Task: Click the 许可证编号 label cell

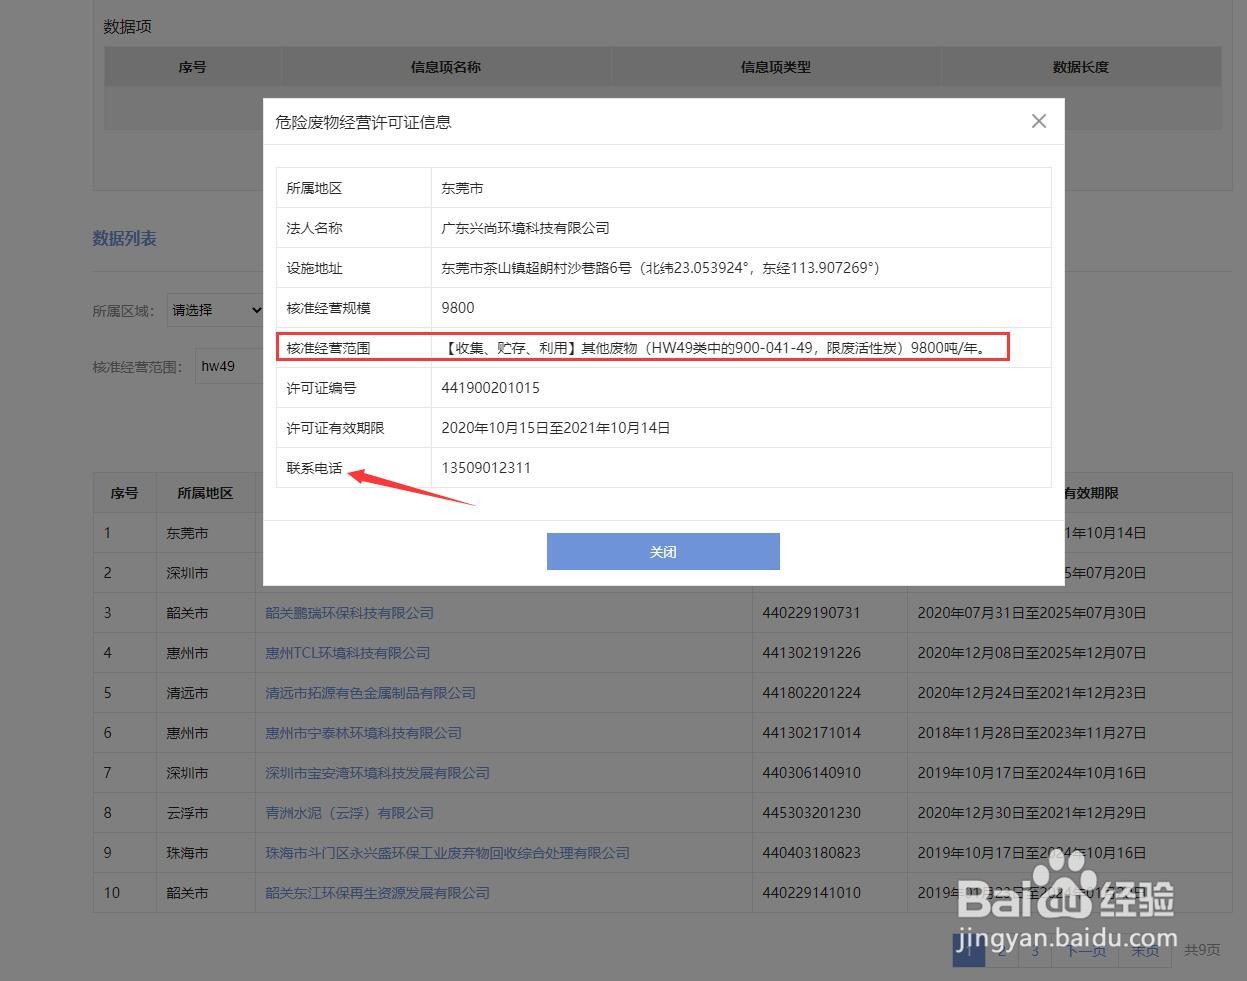Action: 354,388
